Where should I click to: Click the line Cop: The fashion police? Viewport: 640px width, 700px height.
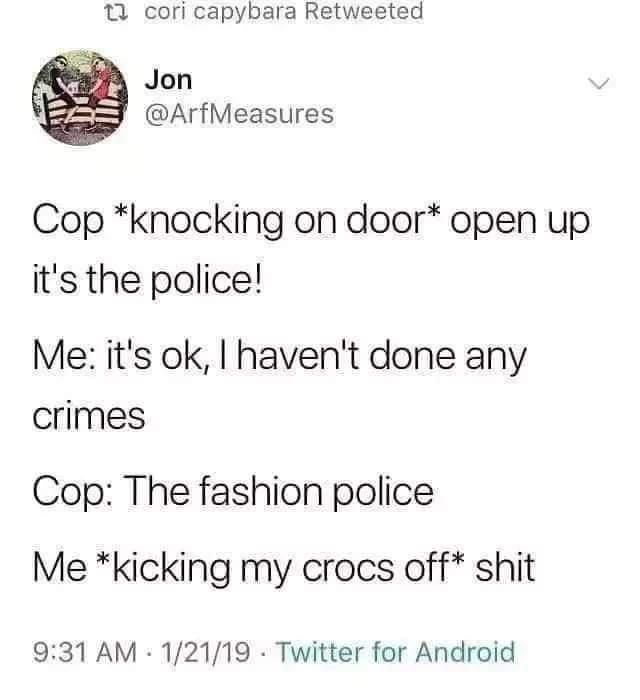[233, 492]
